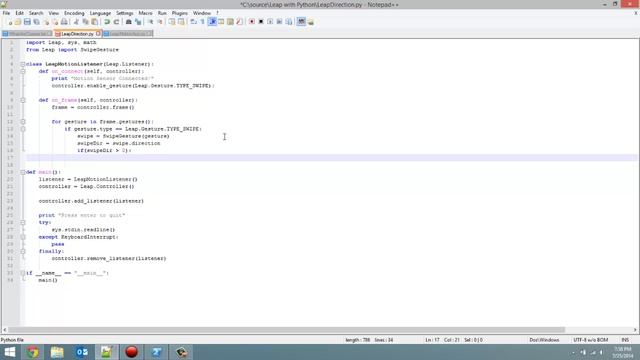640x360 pixels.
Task: Click the last plugin icon in the toolbar
Action: (x=311, y=22)
